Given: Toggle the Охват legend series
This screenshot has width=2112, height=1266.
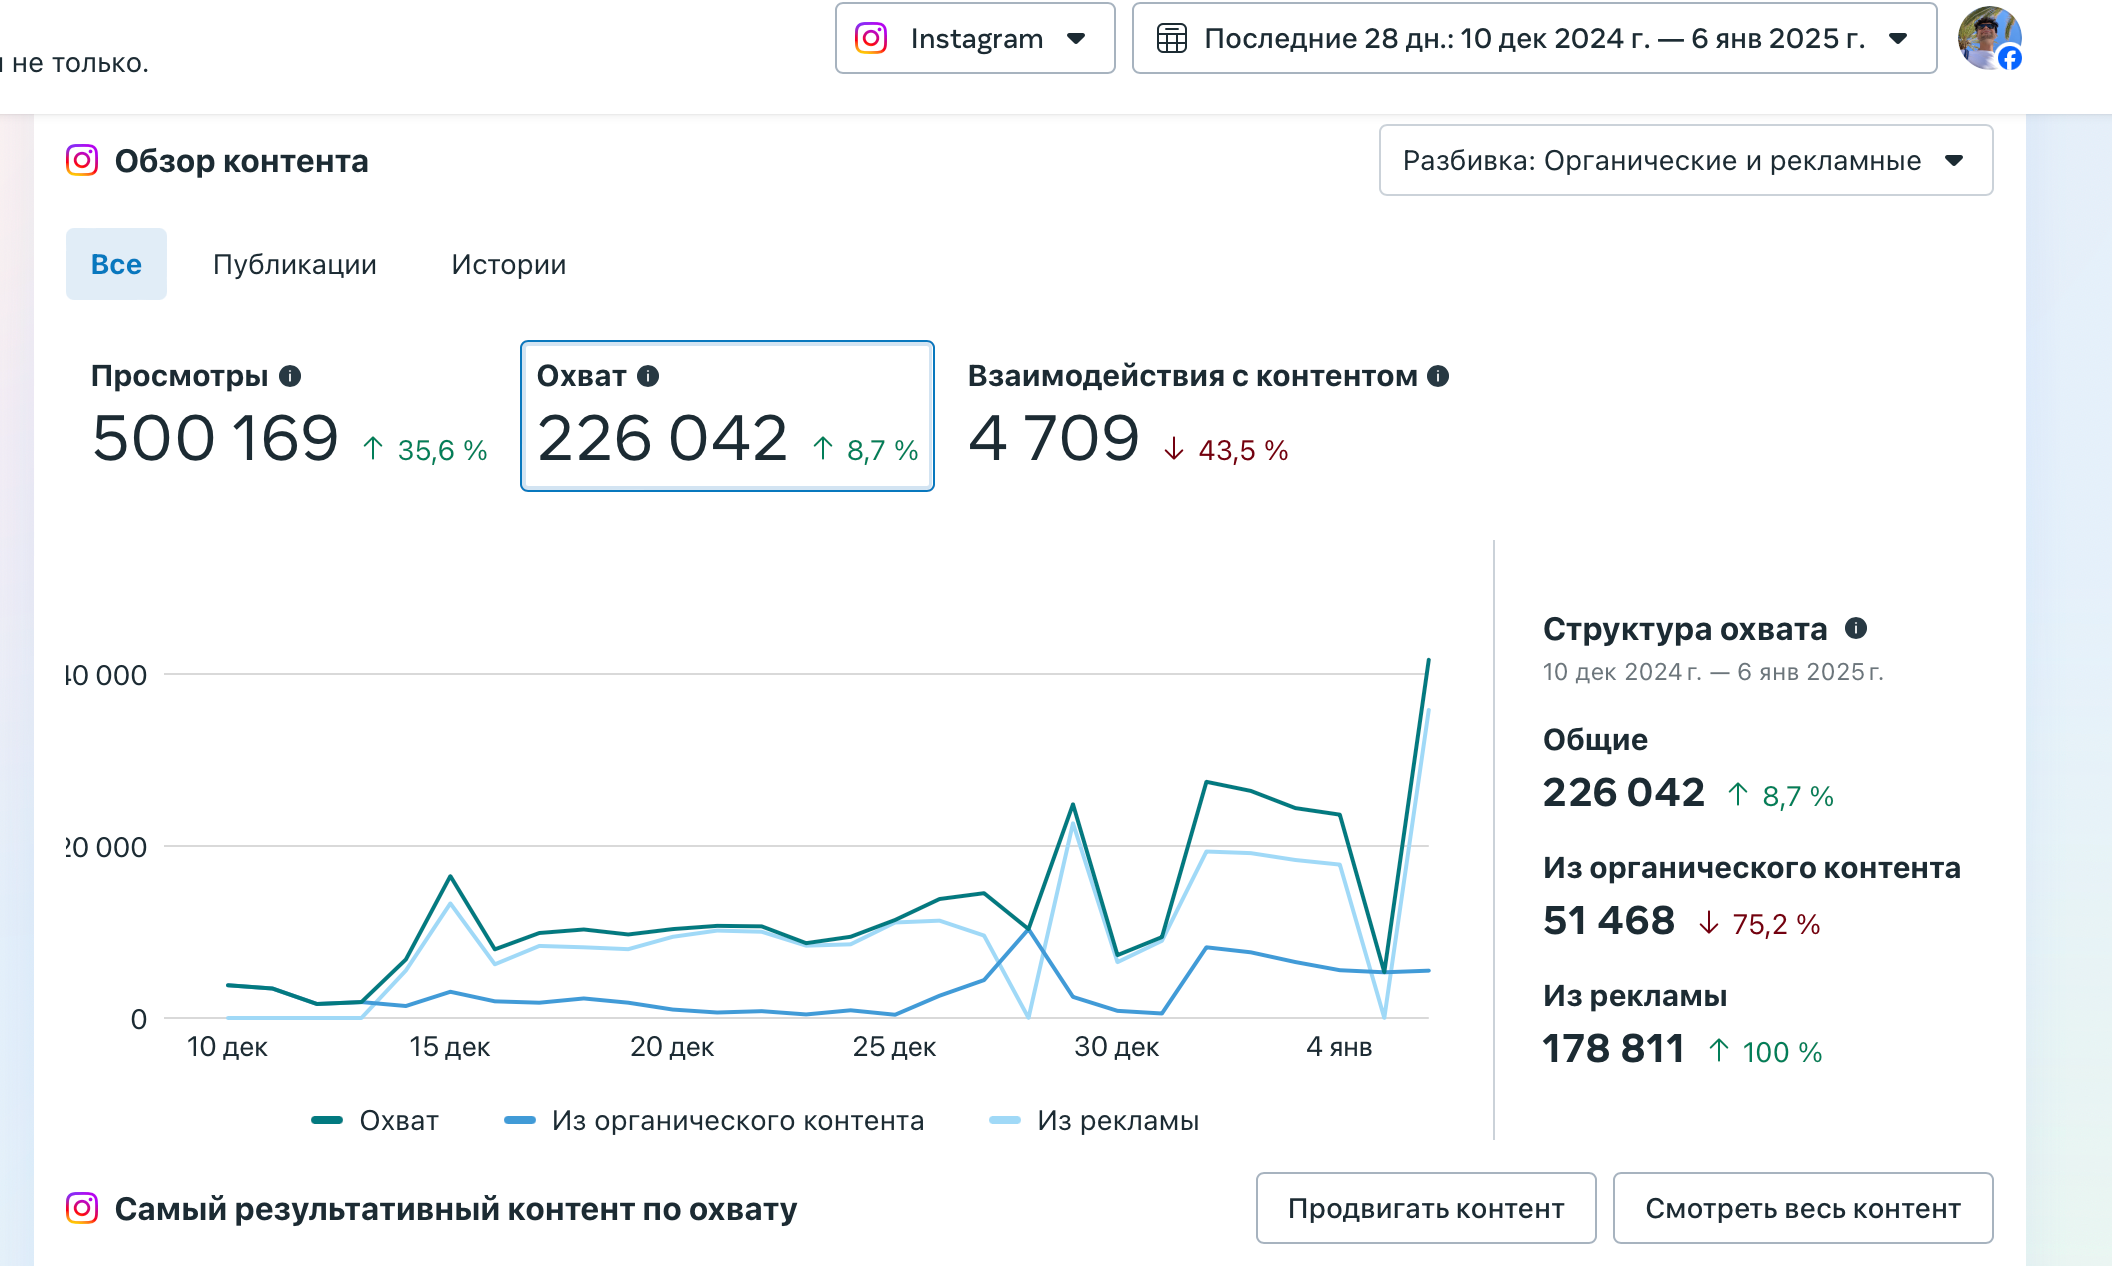Looking at the screenshot, I should tap(375, 1120).
